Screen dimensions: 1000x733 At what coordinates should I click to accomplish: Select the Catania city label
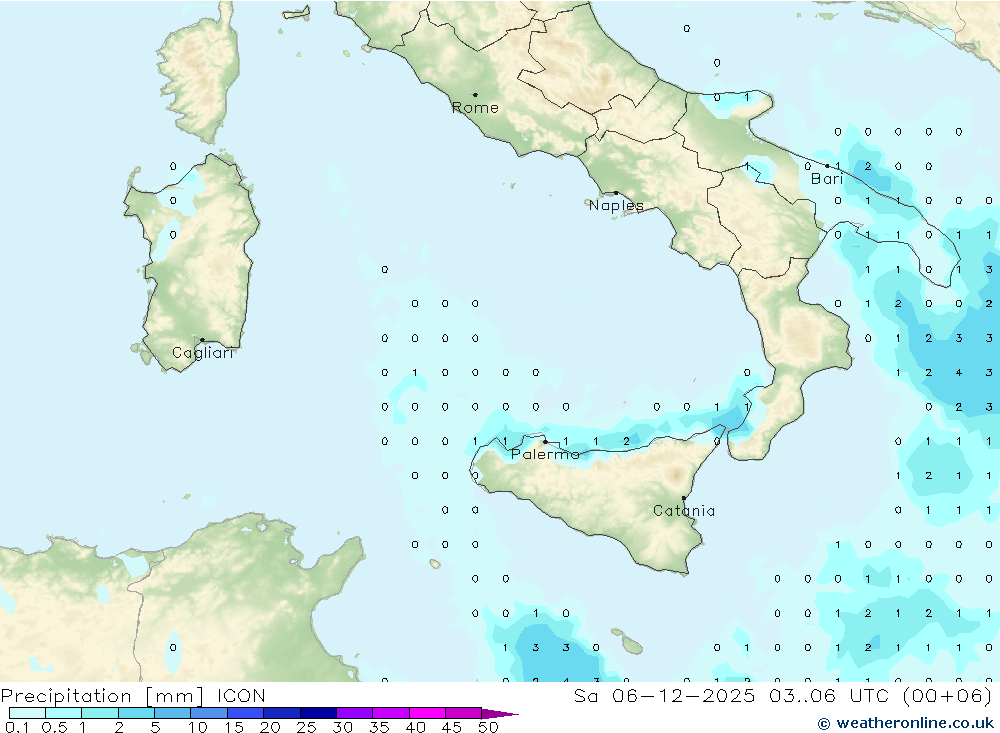click(x=684, y=511)
